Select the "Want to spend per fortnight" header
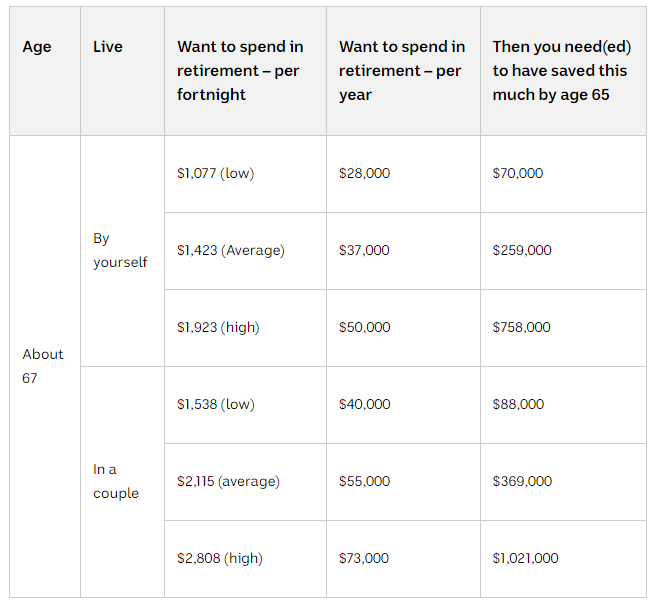 point(240,71)
